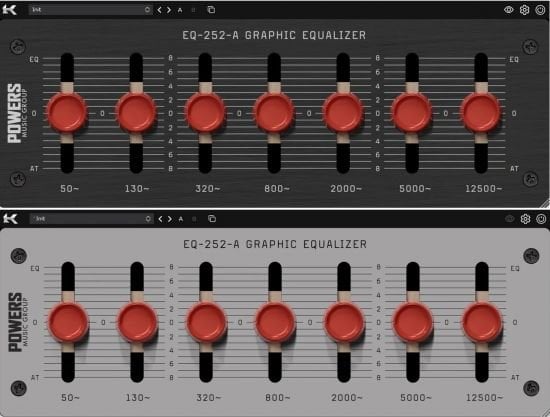Click the 800~ red slider knob on dark equalizer
The width and height of the screenshot is (550, 417).
[274, 113]
